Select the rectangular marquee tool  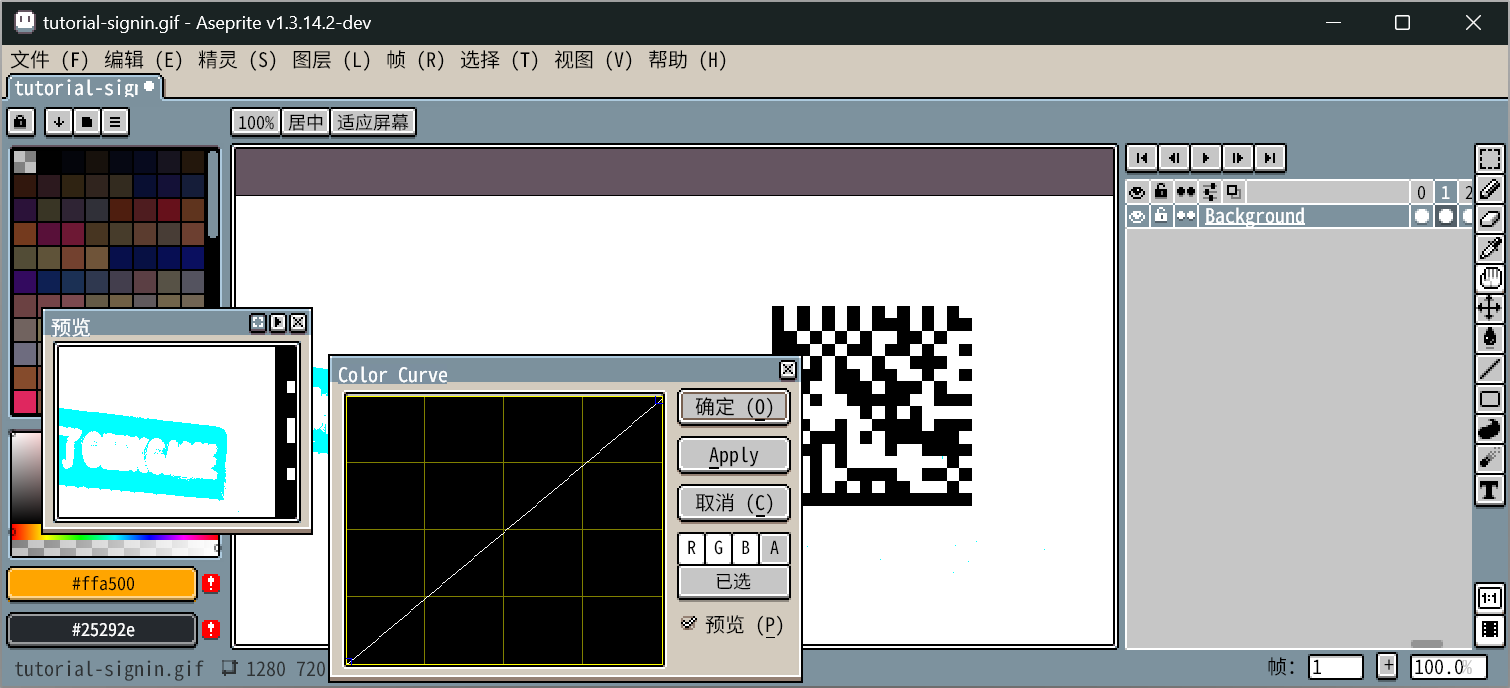point(1490,159)
